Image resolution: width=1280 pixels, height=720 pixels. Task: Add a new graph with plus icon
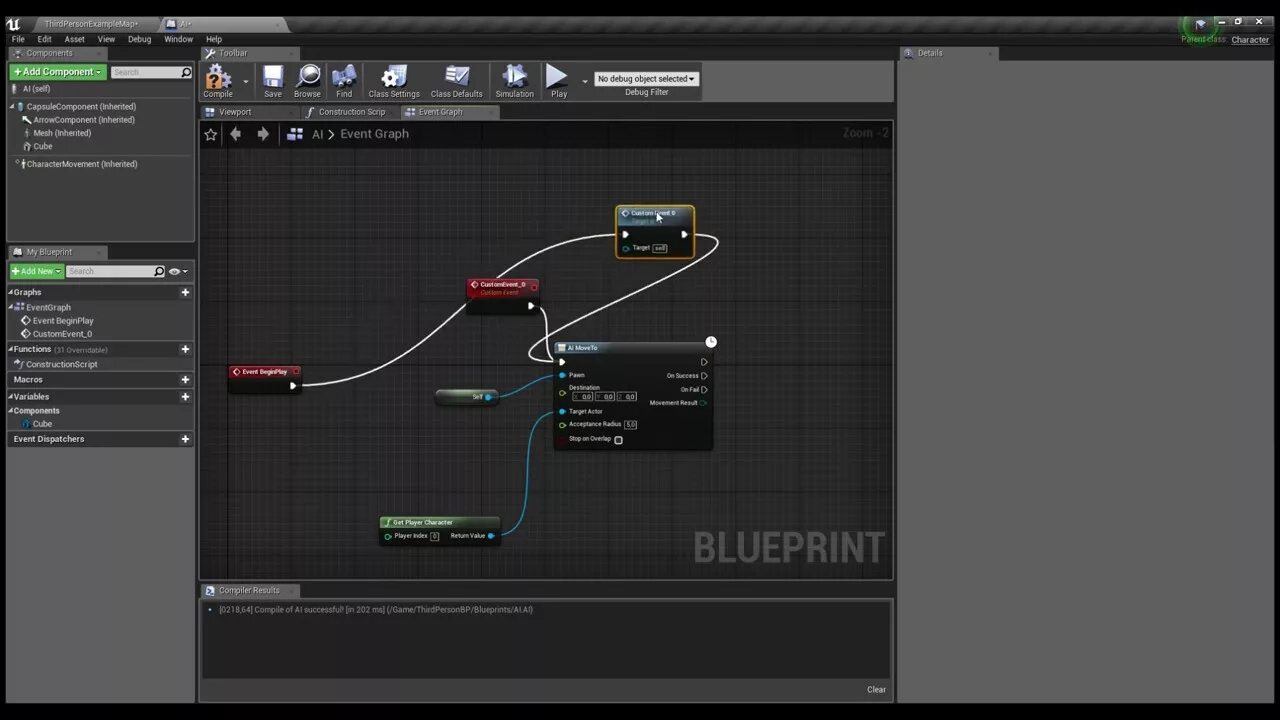[x=185, y=292]
